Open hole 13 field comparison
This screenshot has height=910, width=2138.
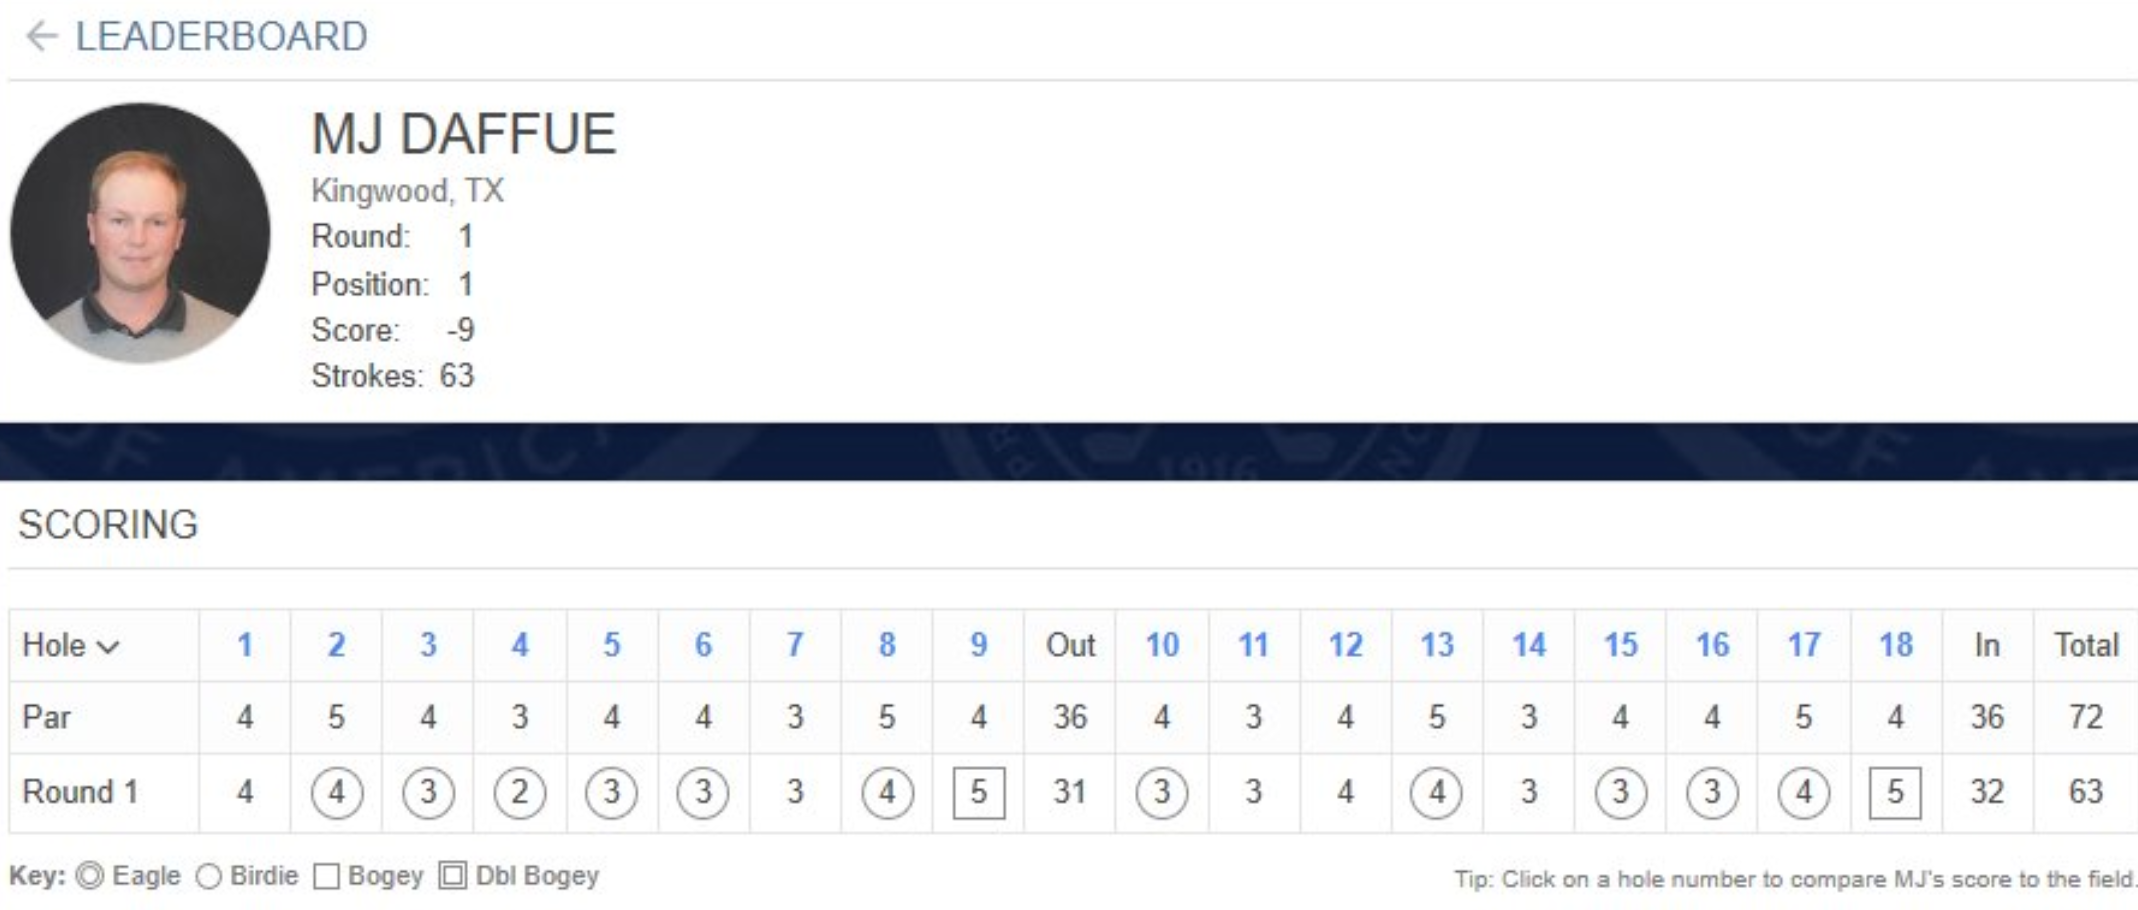[1437, 645]
